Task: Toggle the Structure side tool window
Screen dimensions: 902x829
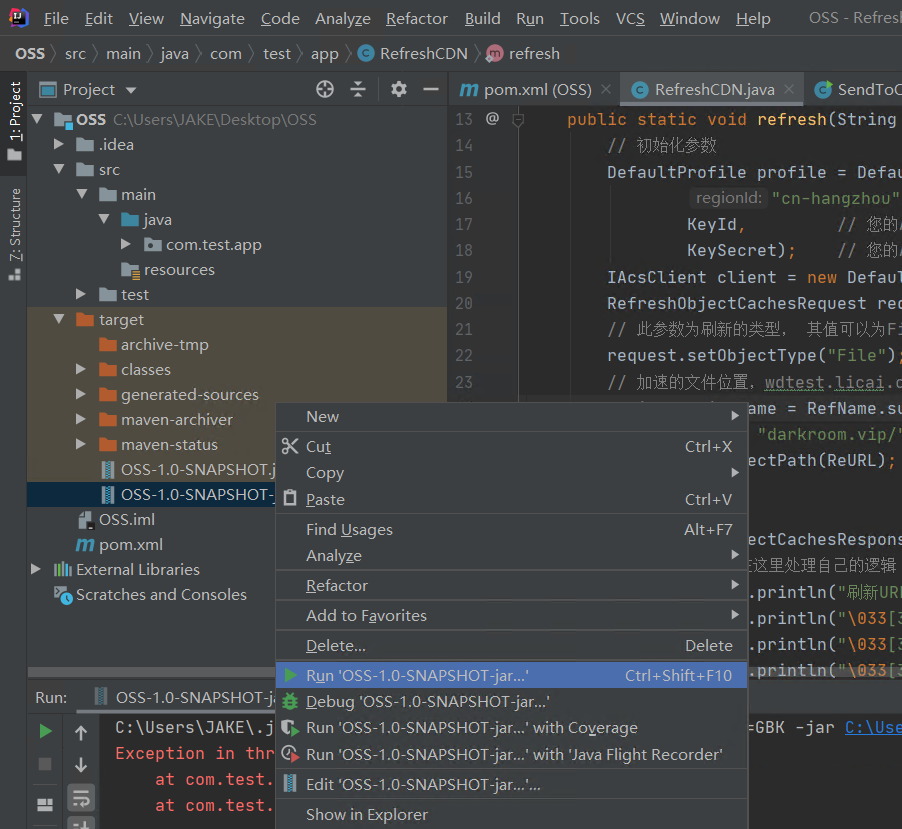Action: 14,232
